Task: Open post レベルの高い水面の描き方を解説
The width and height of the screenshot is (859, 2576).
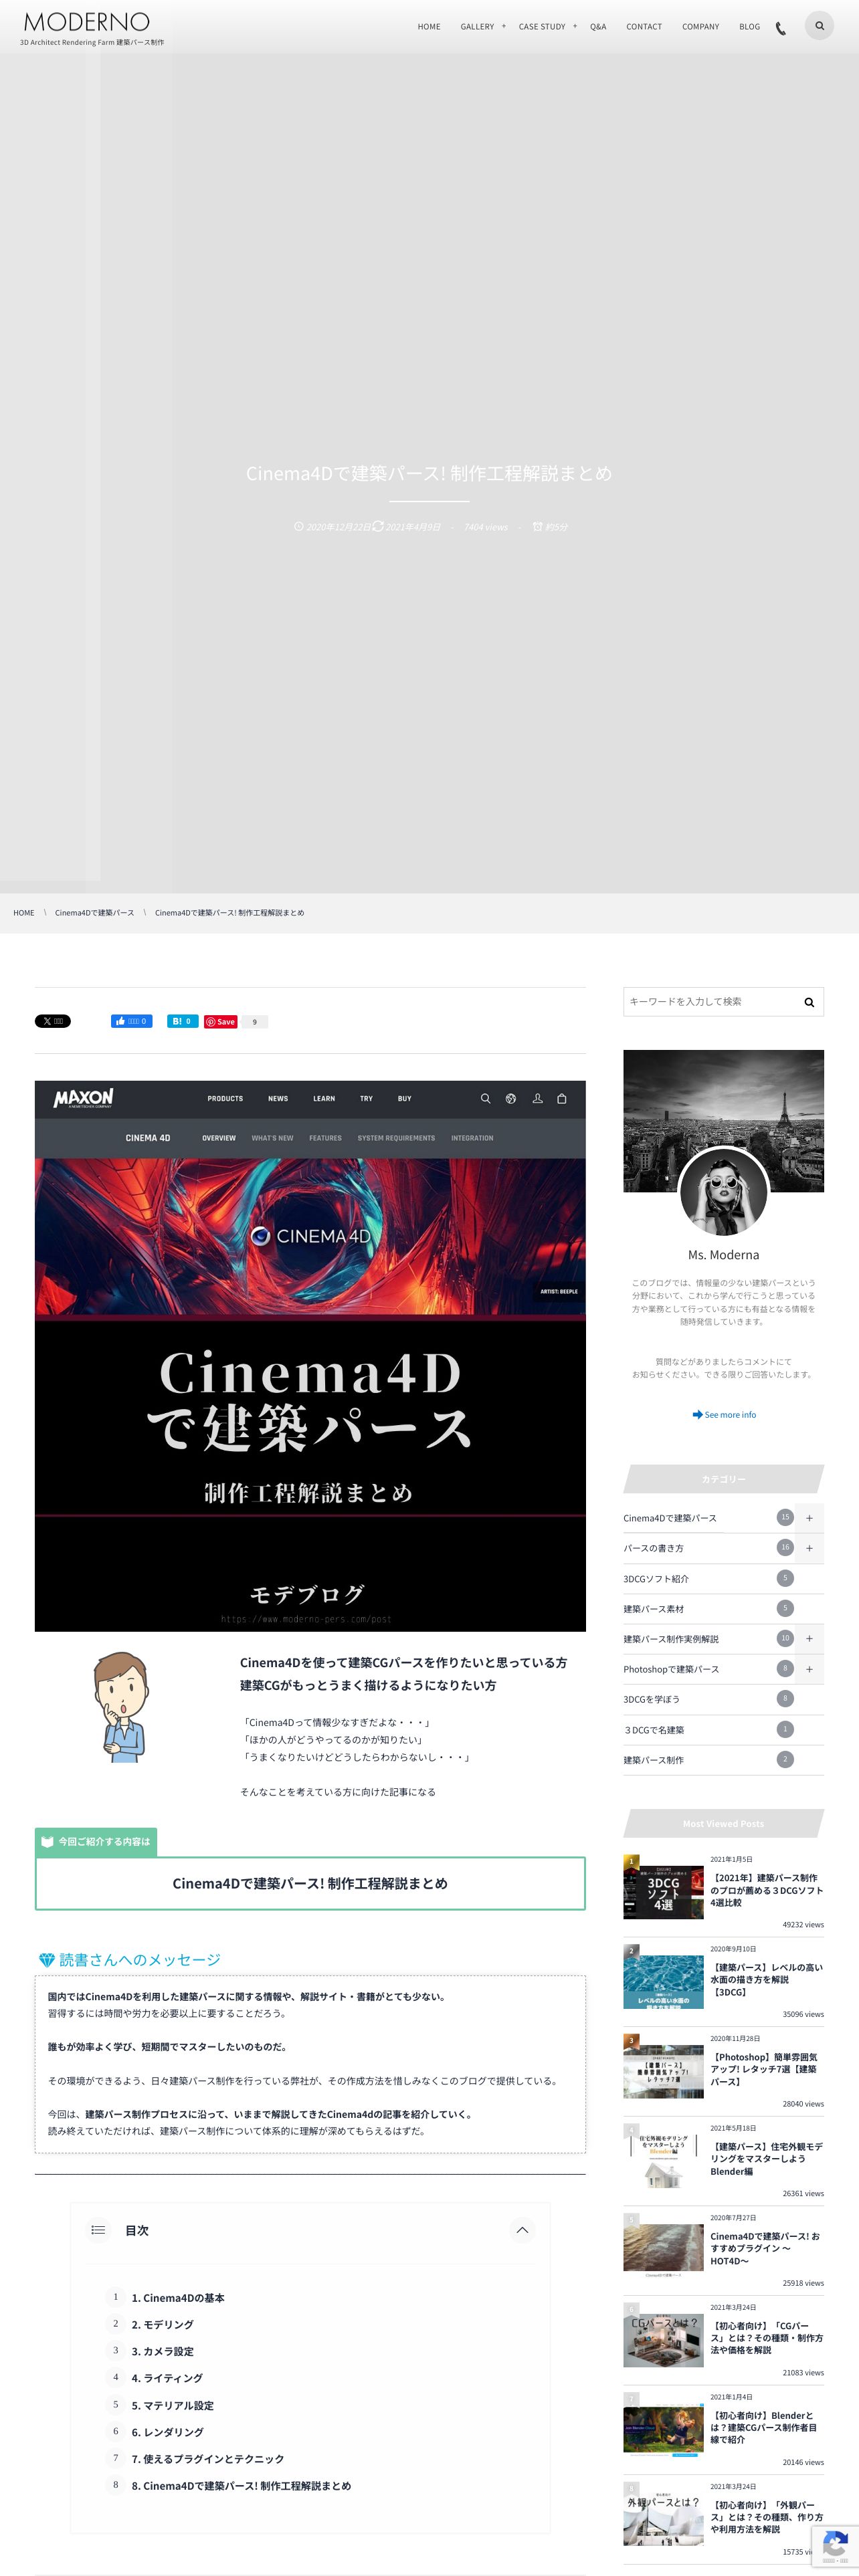Action: [x=767, y=1979]
